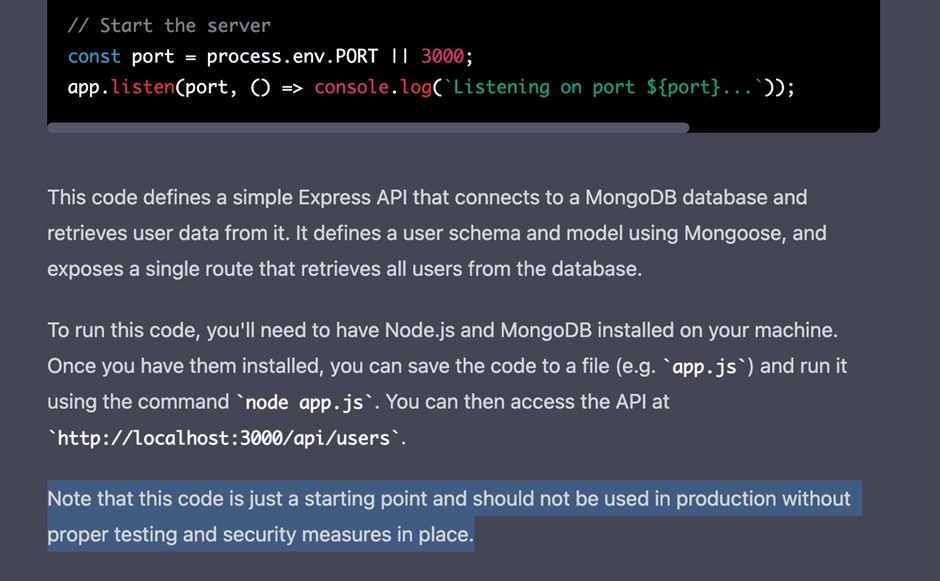
Task: Click "console.log" in the code block
Action: tap(372, 87)
